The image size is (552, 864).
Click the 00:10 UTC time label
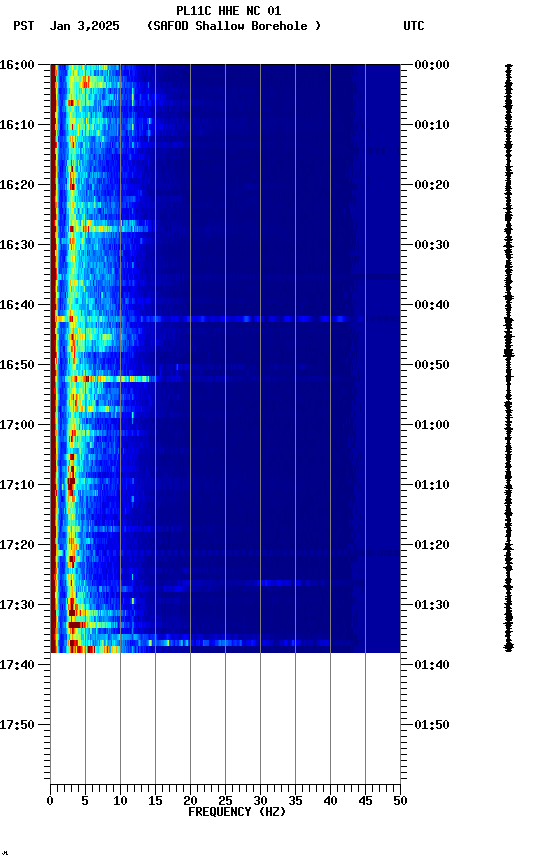(x=432, y=125)
